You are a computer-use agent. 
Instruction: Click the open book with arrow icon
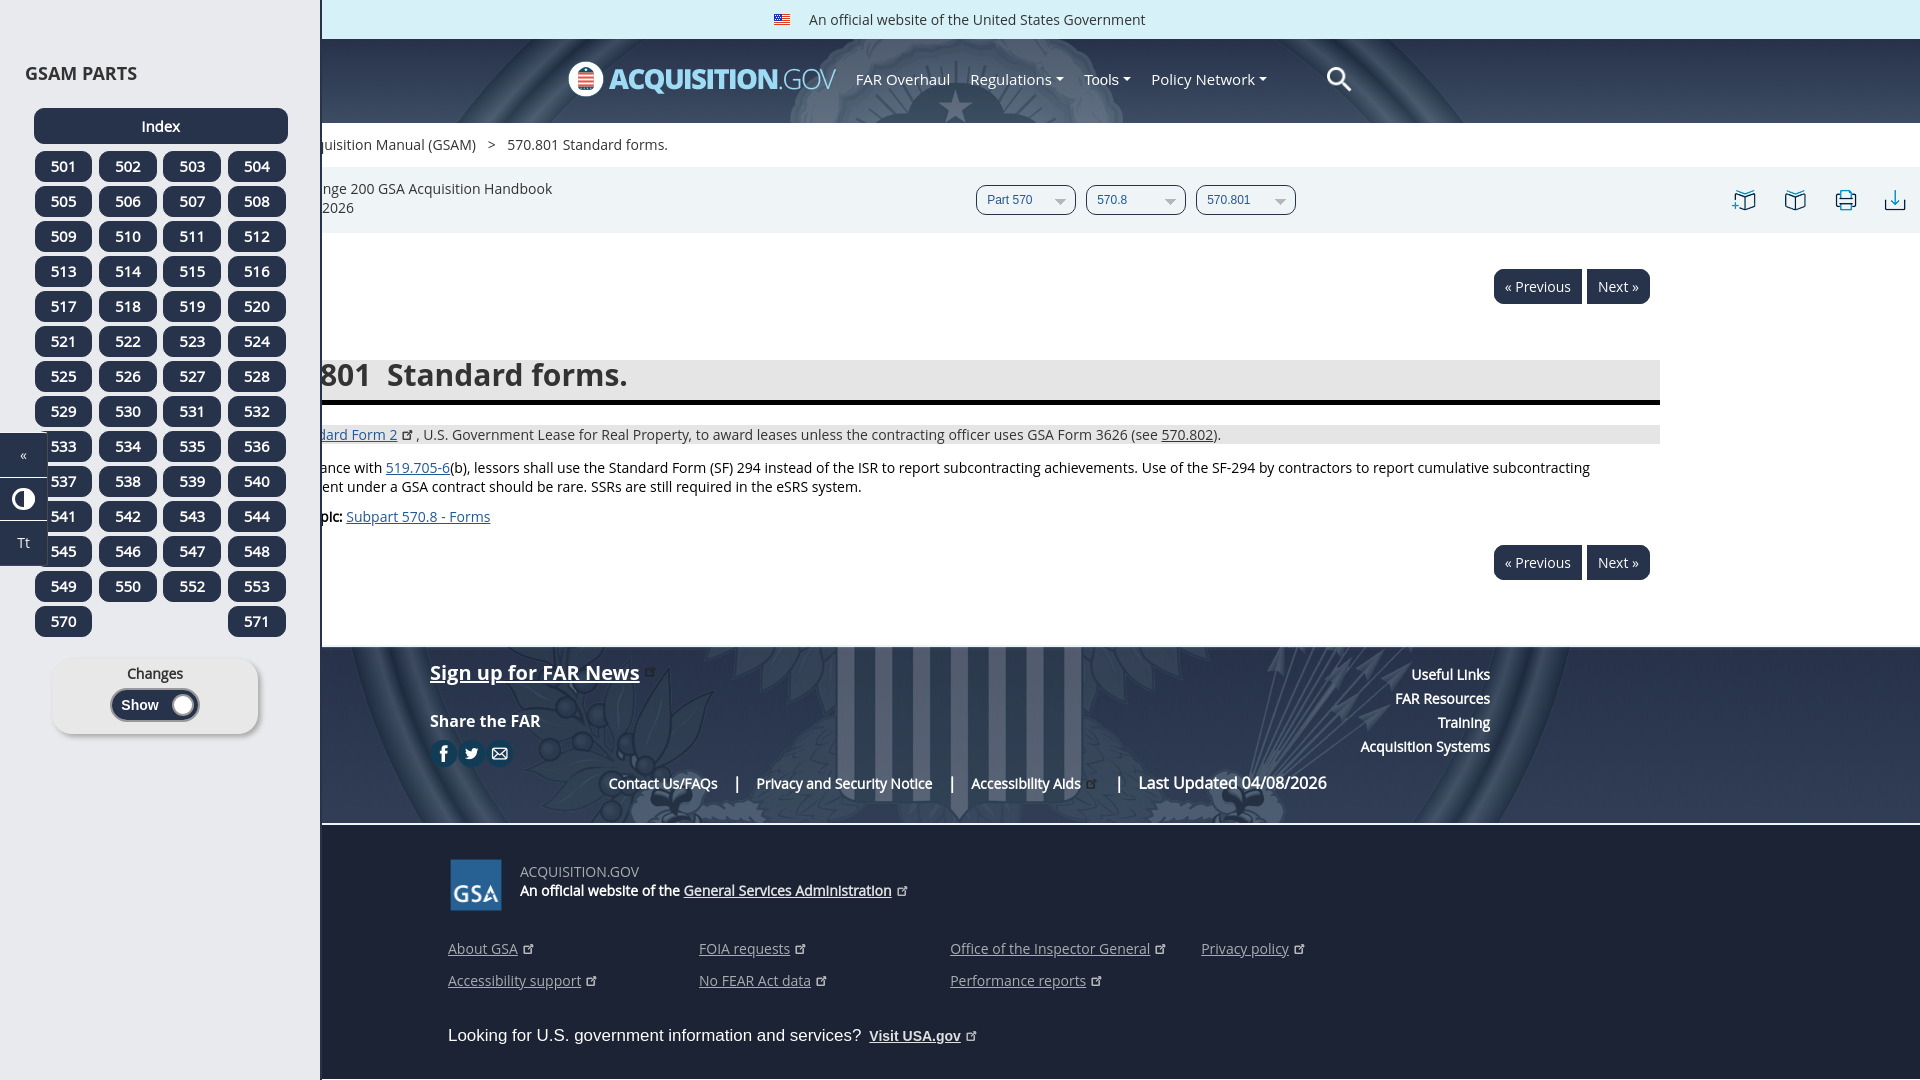[1744, 200]
